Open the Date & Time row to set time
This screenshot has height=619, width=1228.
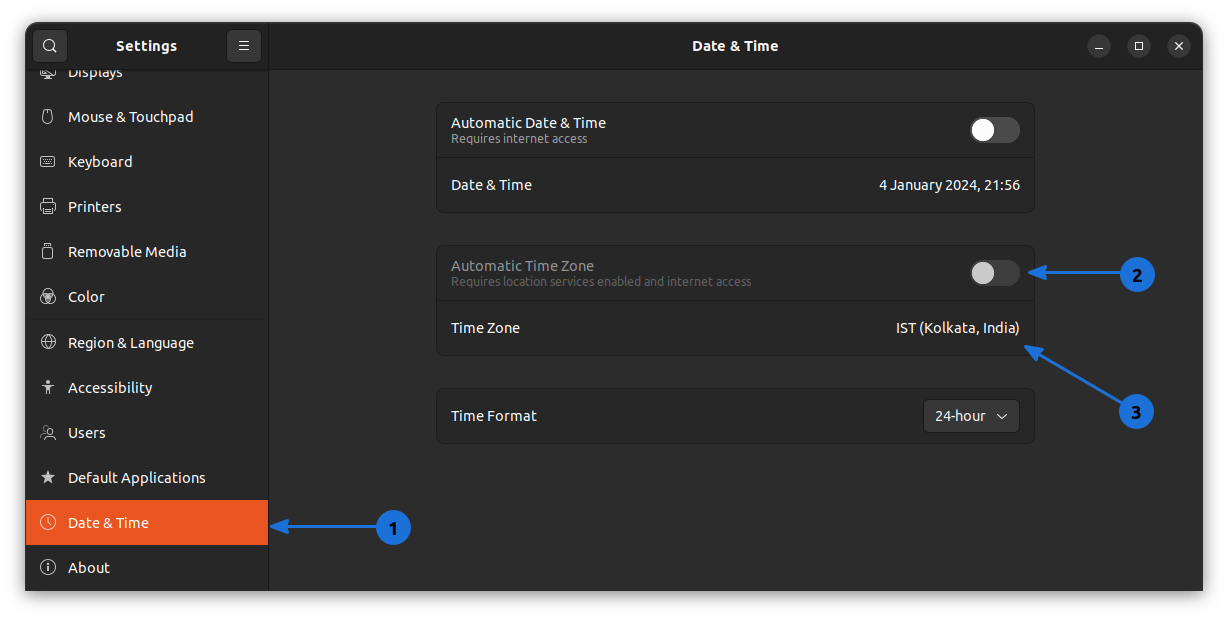pyautogui.click(x=735, y=185)
